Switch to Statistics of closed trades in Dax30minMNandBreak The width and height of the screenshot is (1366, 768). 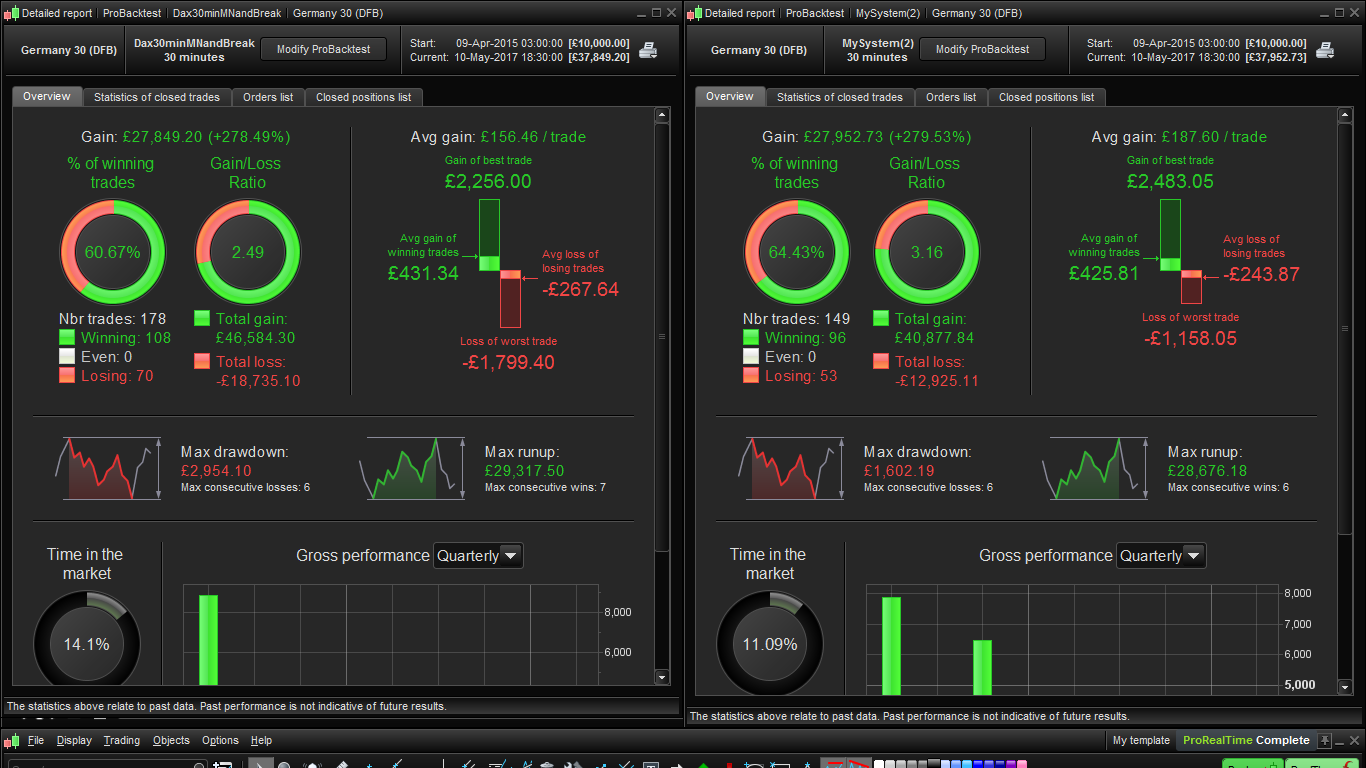[x=157, y=97]
